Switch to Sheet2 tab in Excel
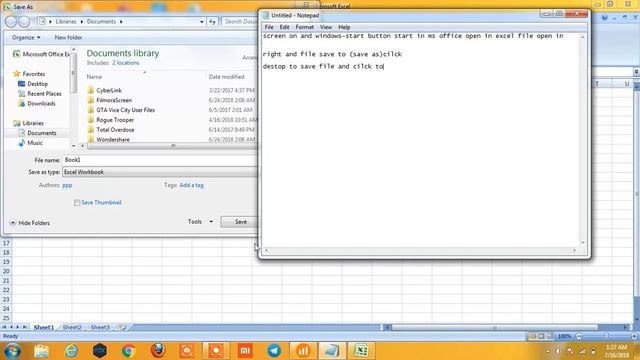 coord(72,327)
